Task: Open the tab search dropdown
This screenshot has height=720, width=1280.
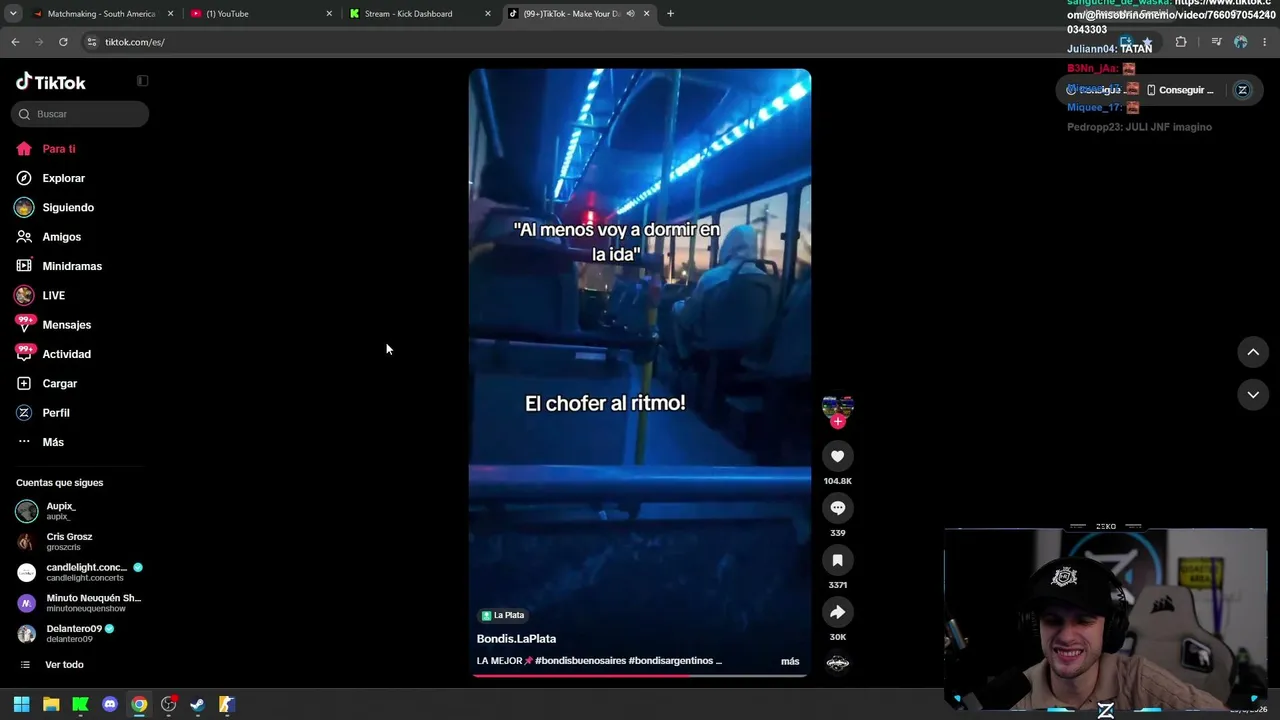Action: pos(13,14)
